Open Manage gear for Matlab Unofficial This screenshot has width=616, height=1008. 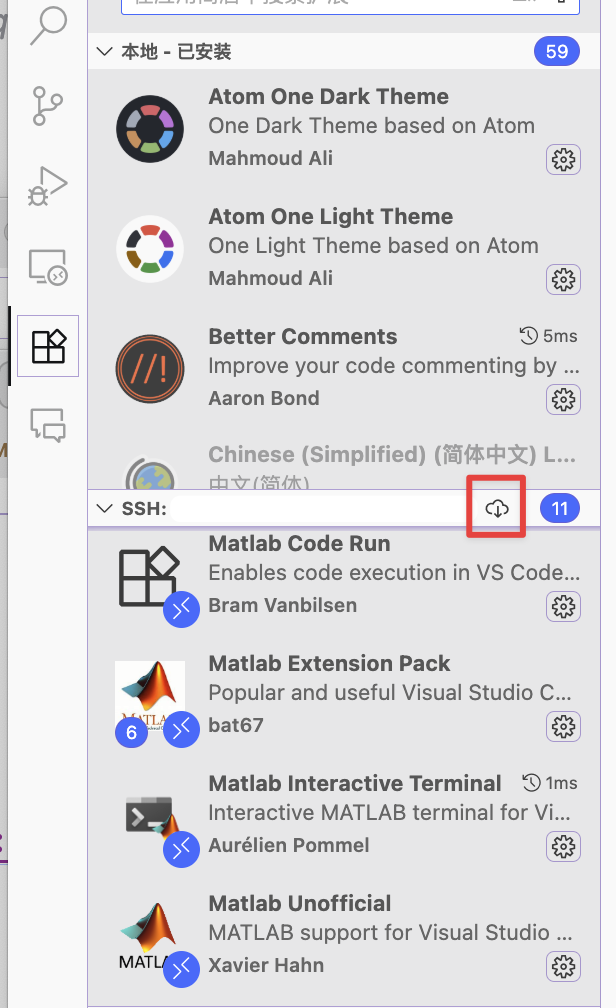click(564, 966)
